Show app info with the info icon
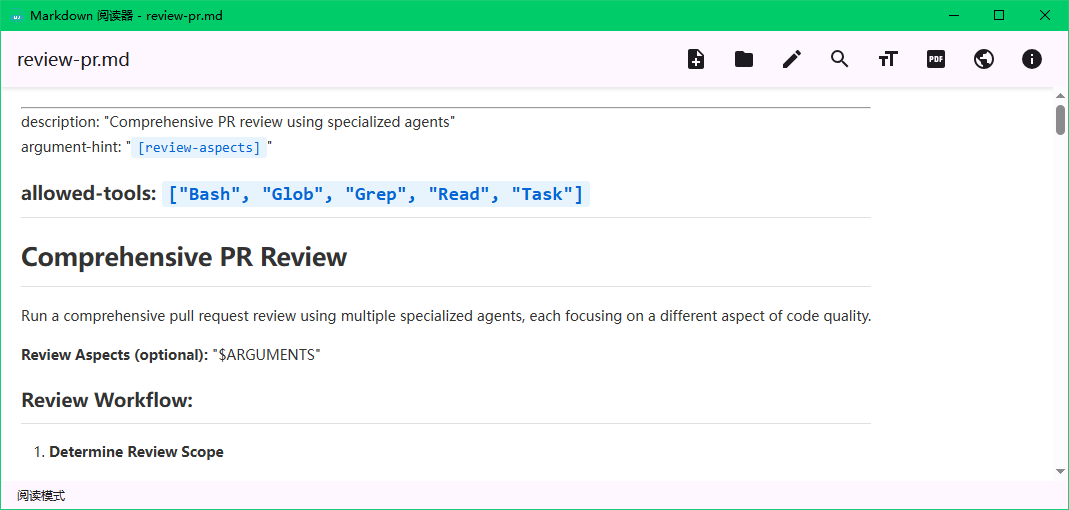 tap(1032, 59)
